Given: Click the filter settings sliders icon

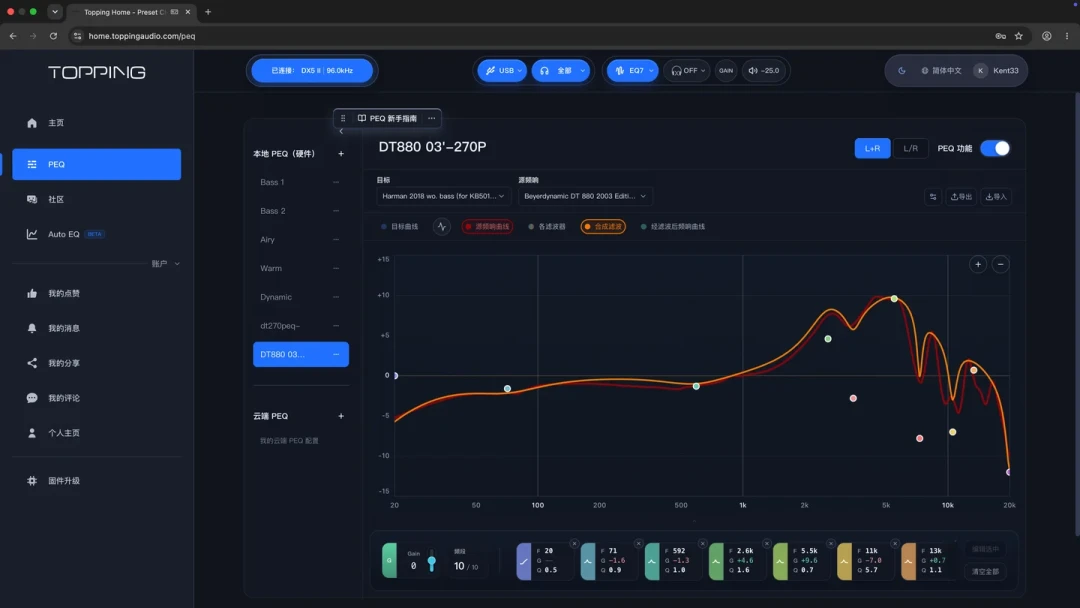Looking at the screenshot, I should [933, 197].
